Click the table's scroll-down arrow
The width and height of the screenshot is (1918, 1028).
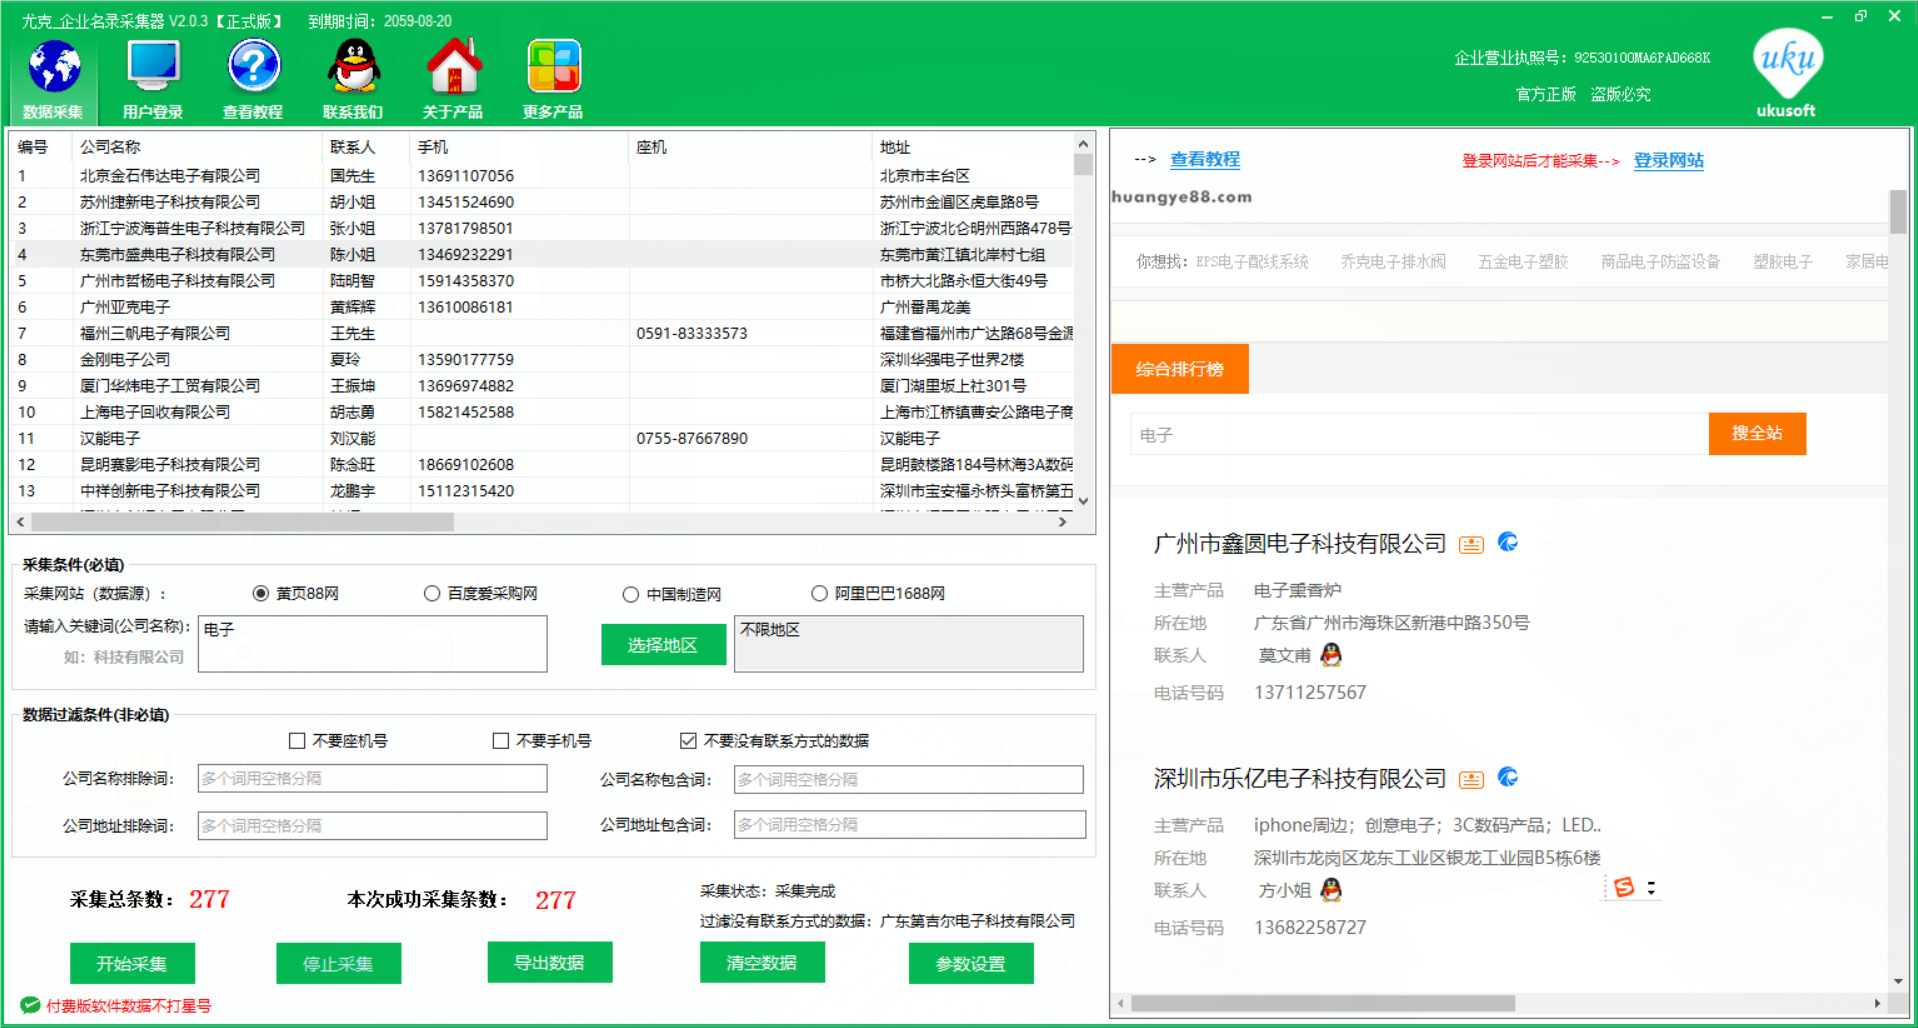pyautogui.click(x=1083, y=502)
